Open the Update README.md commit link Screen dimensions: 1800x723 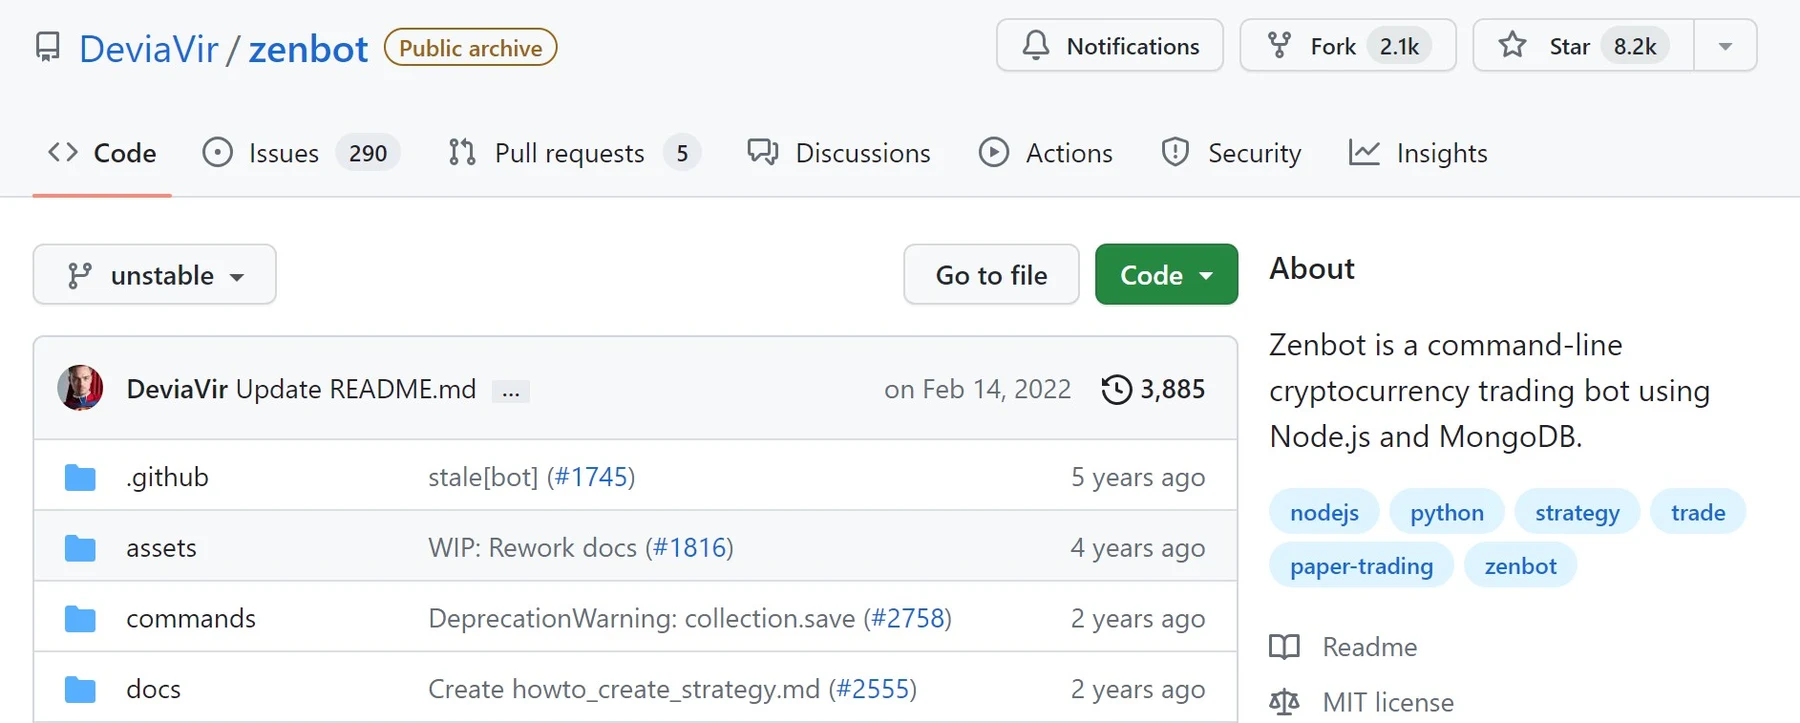[x=356, y=389]
